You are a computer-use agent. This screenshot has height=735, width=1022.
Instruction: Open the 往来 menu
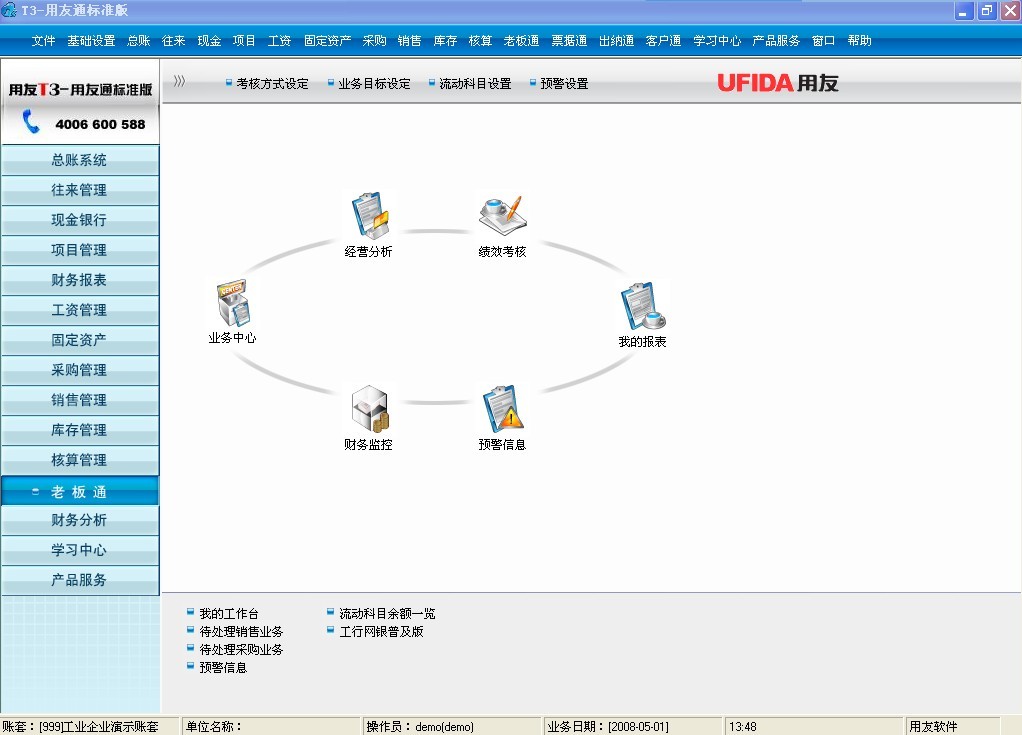pos(173,40)
